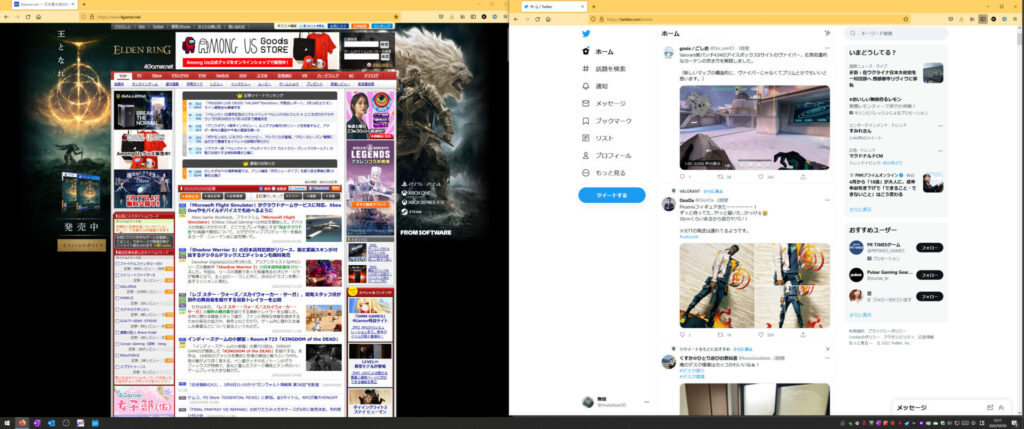This screenshot has height=429, width=1024.
Task: Follow PR TIMESゲーム
Action: click(929, 247)
